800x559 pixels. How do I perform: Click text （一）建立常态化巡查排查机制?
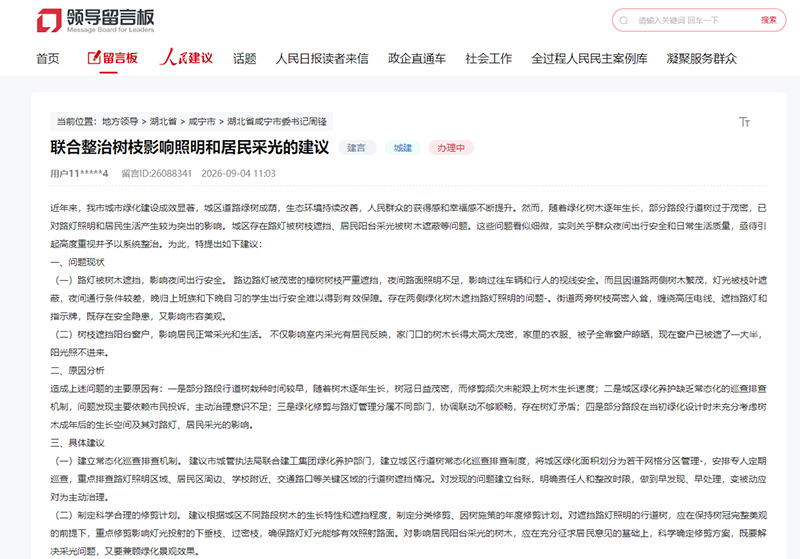(x=114, y=461)
